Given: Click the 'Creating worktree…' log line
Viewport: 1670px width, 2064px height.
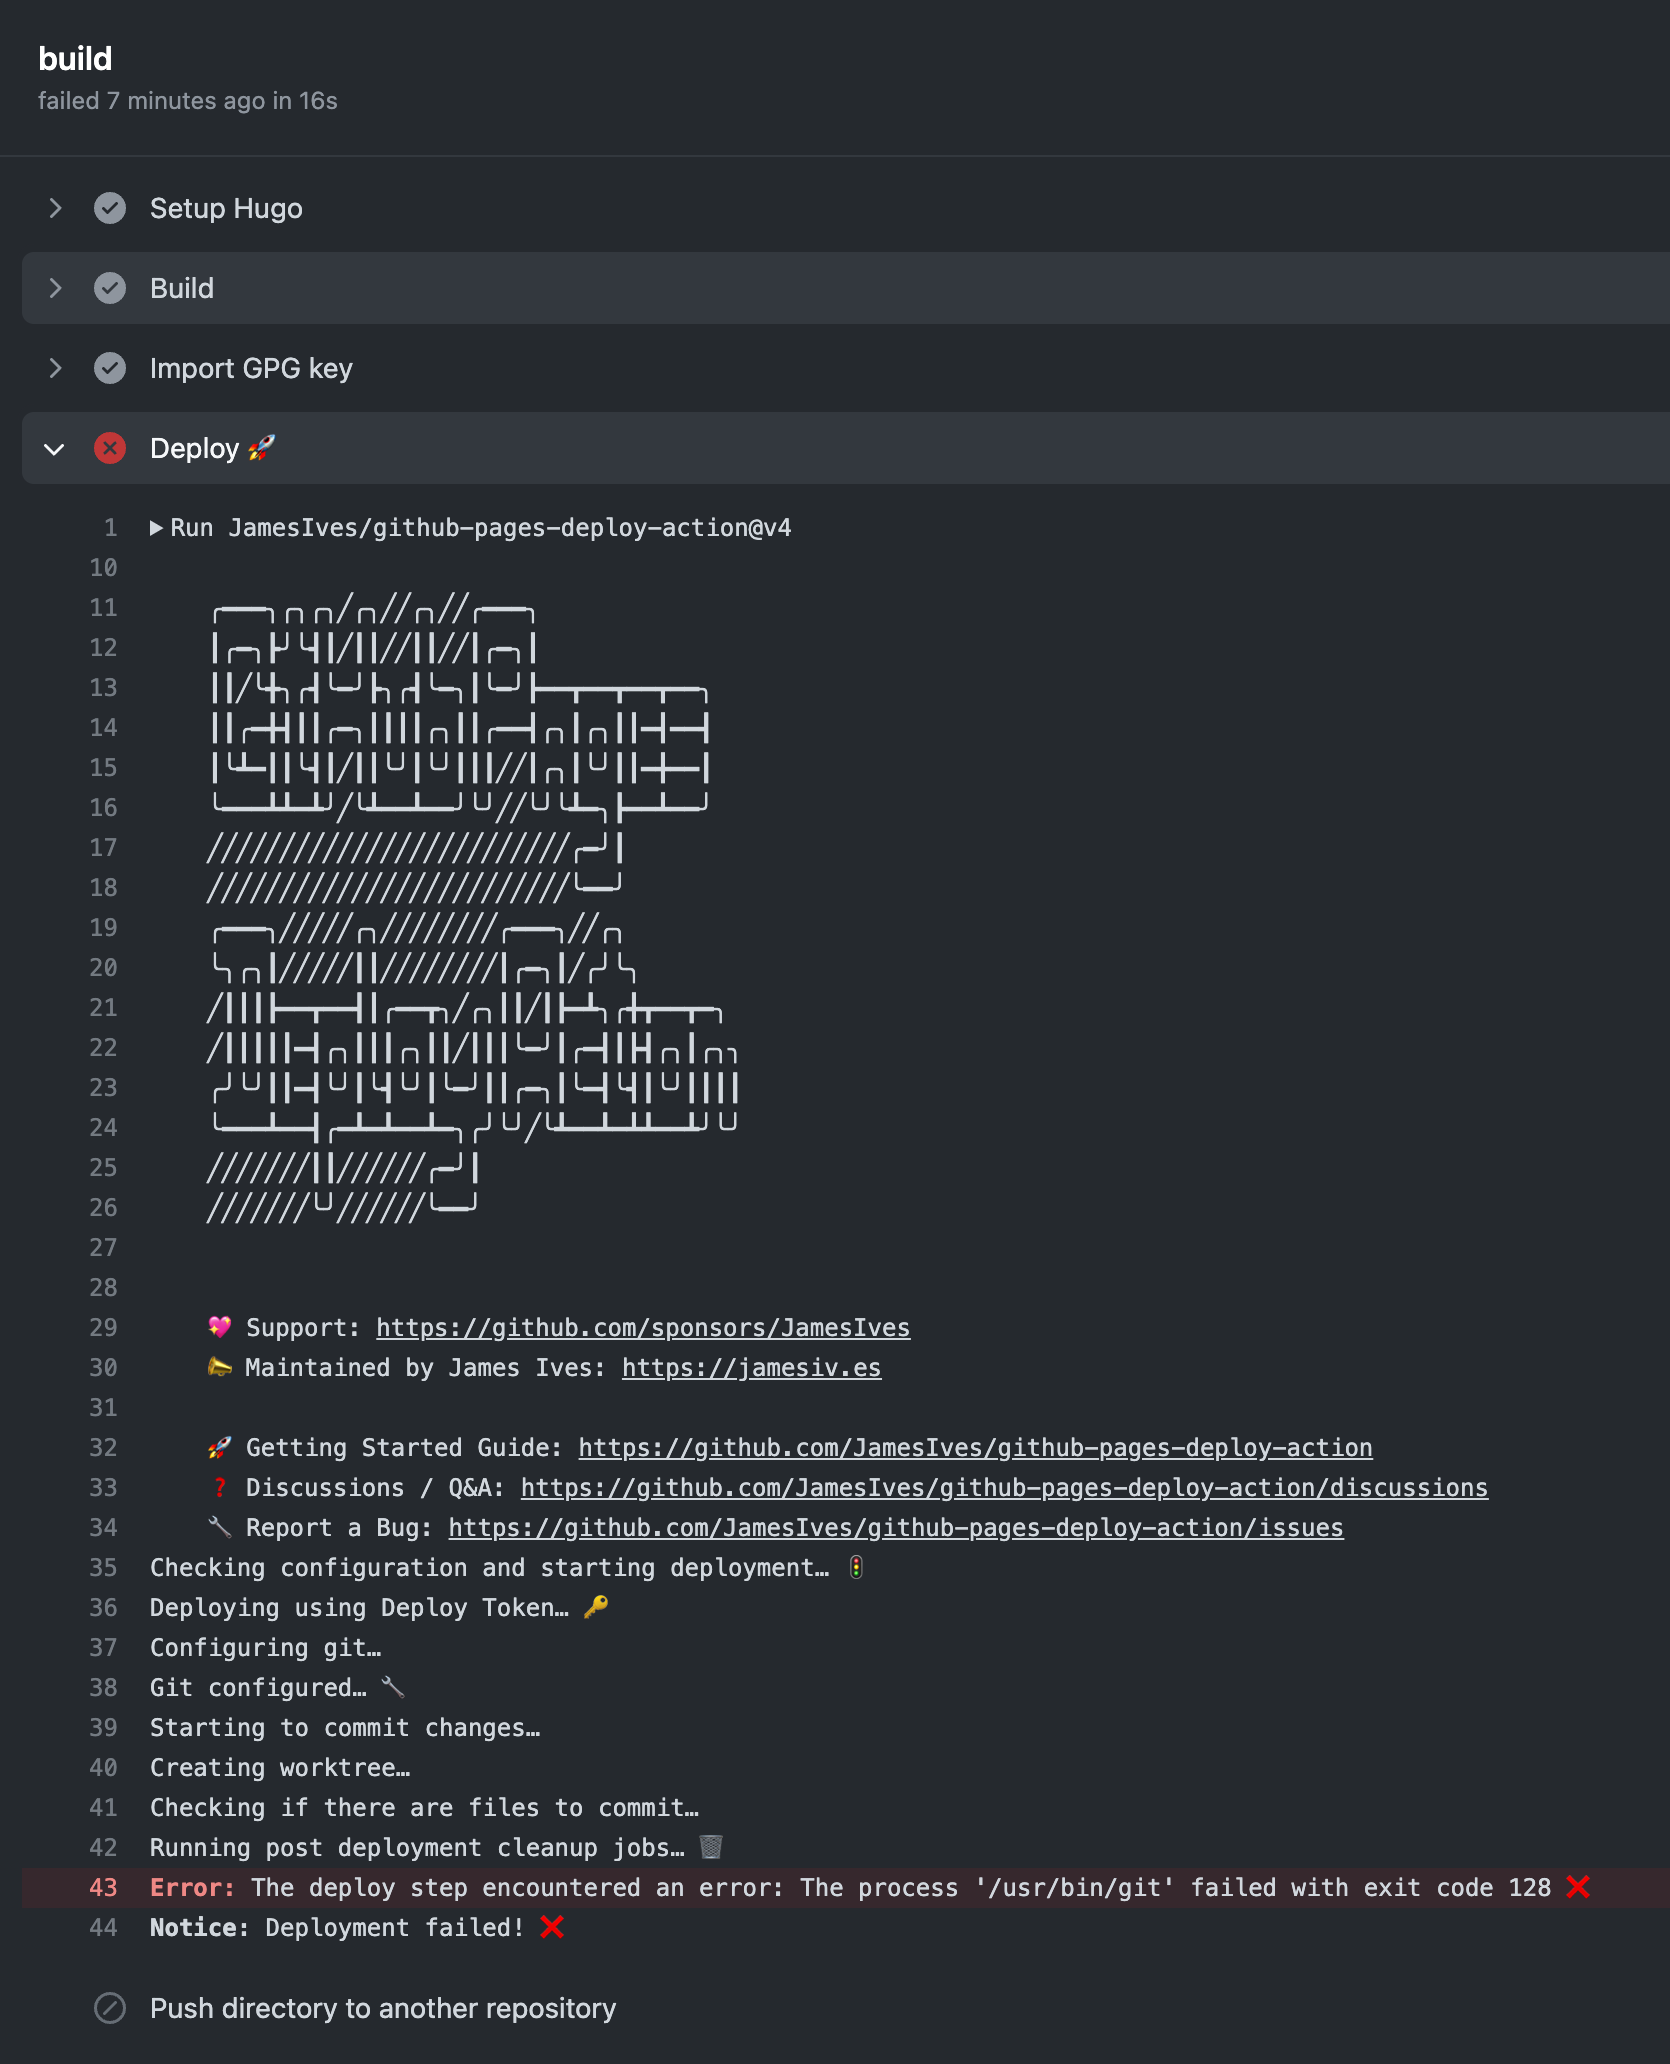Looking at the screenshot, I should point(280,1767).
